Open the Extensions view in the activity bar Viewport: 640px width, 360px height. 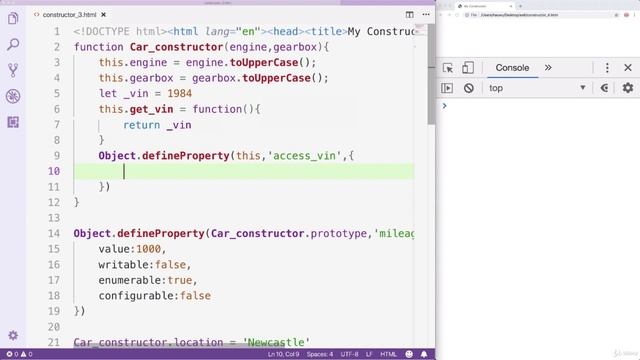click(x=13, y=122)
